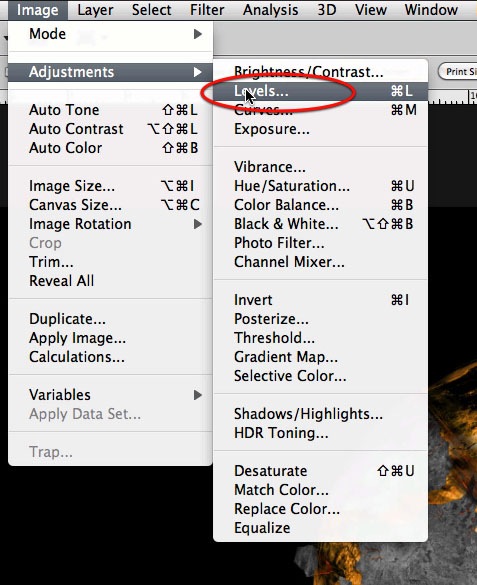Image resolution: width=477 pixels, height=585 pixels.
Task: Open Color Balance... adjustment
Action: [320, 205]
